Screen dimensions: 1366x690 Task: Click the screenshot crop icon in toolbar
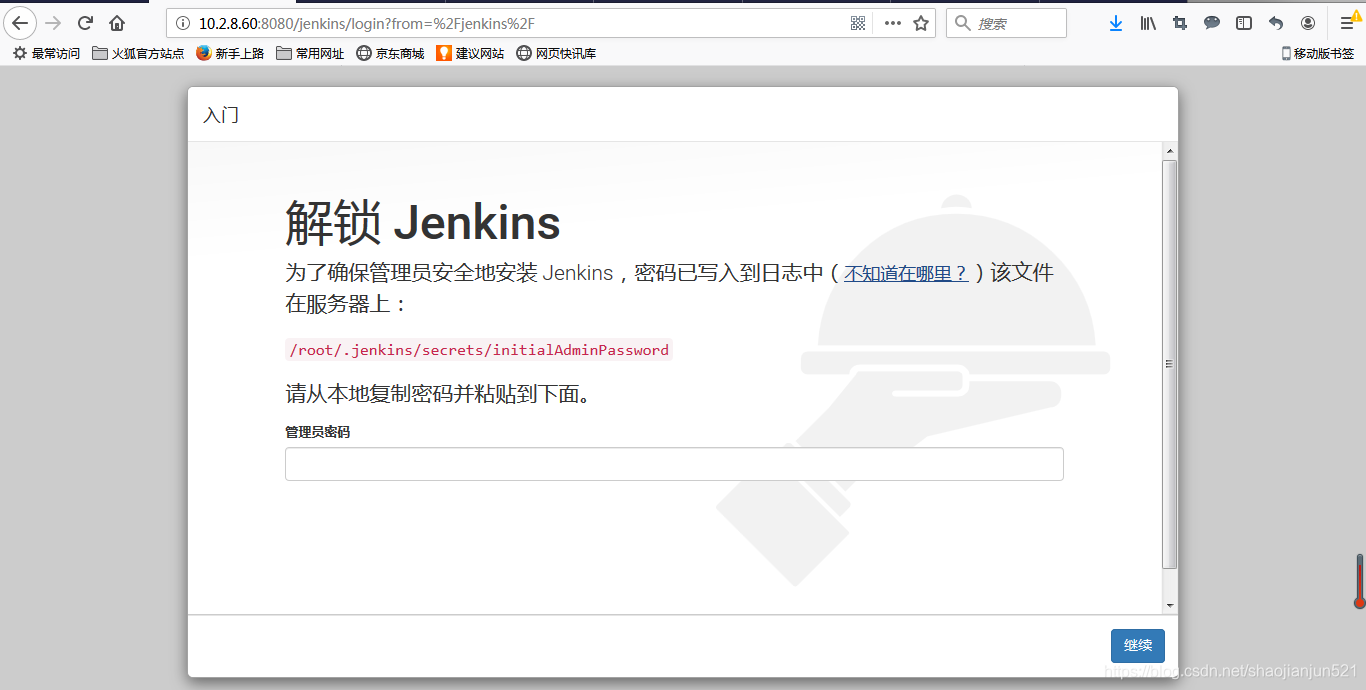1180,23
